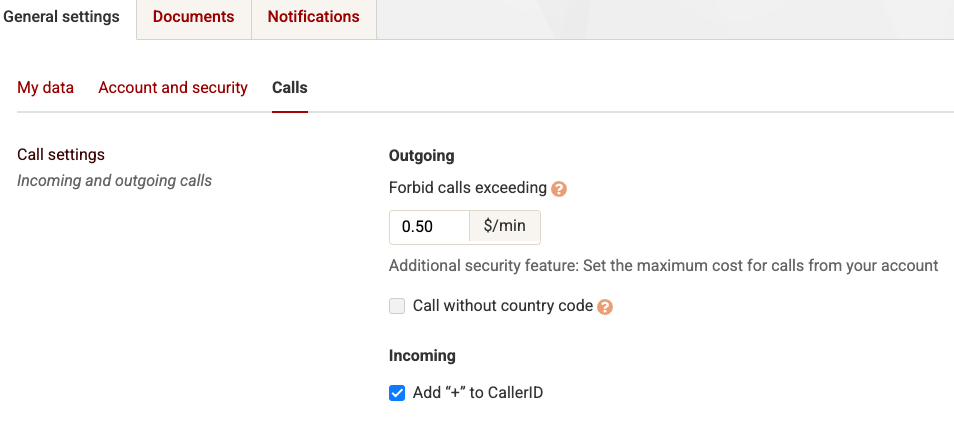The image size is (954, 423).
Task: Click the Call settings heading
Action: (x=61, y=155)
